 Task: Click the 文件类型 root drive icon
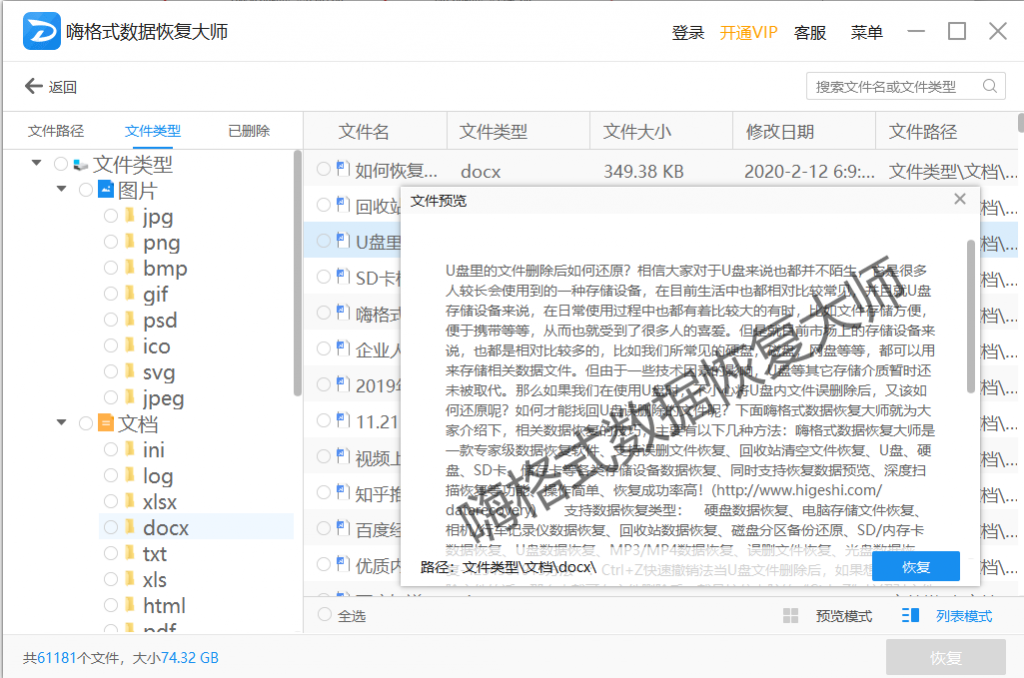tap(81, 164)
